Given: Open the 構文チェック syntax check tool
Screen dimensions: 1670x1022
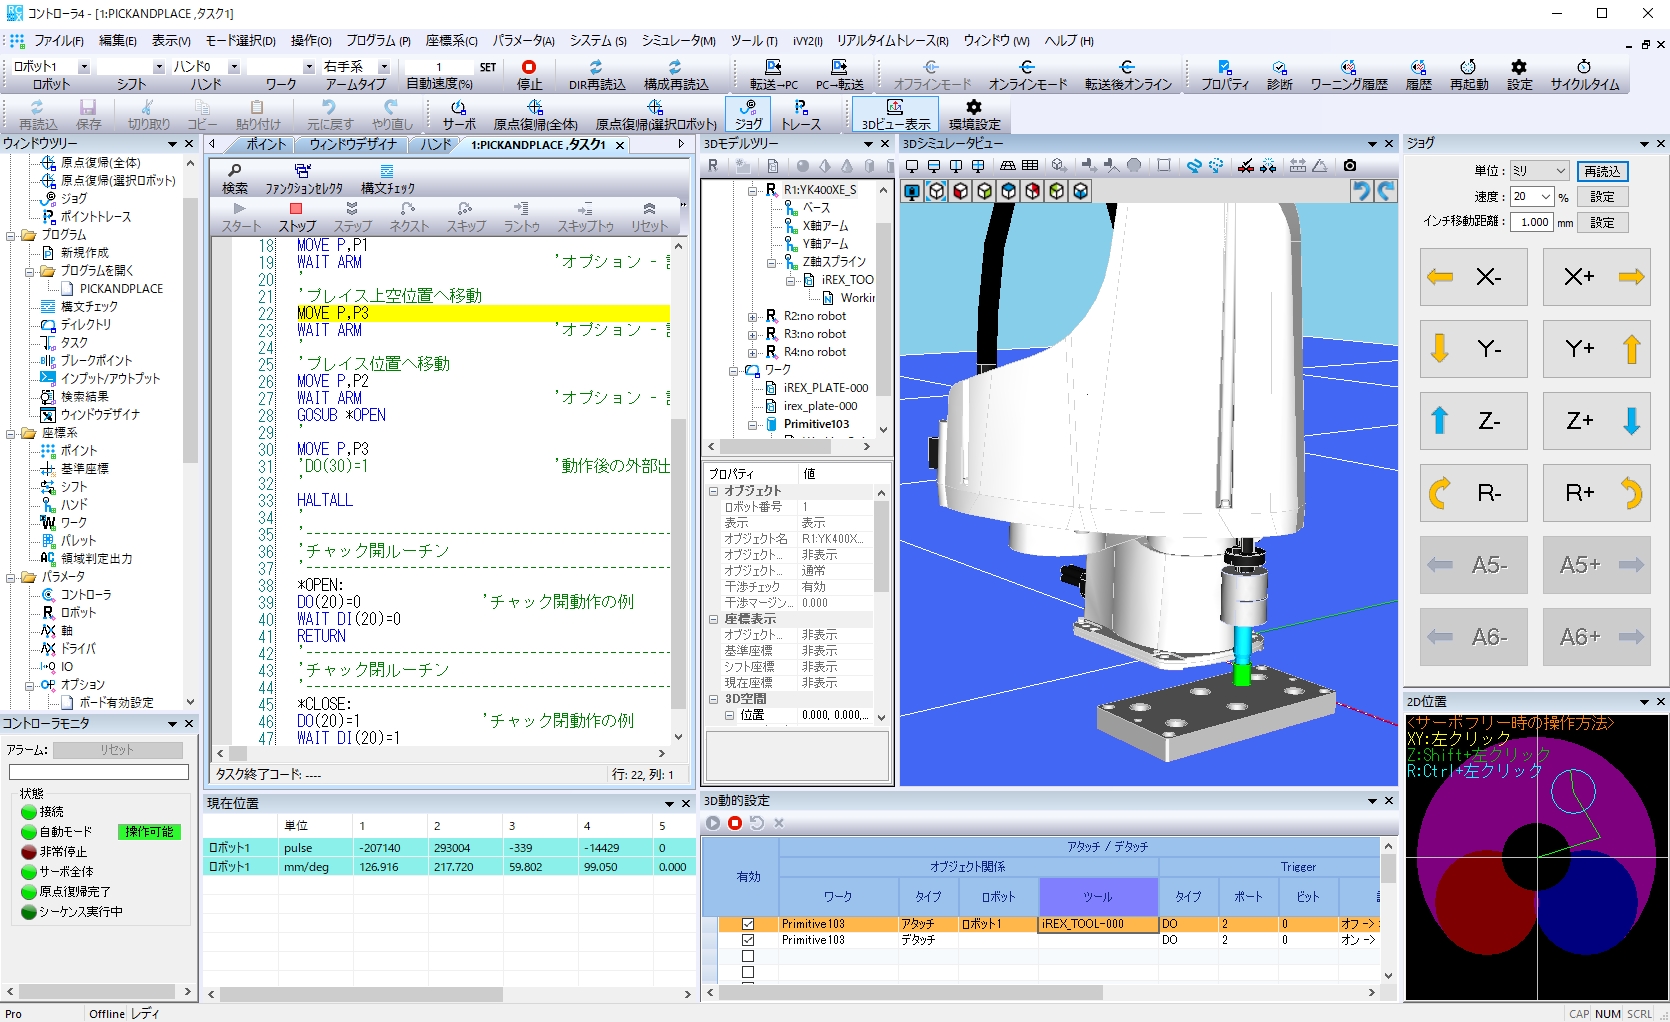Looking at the screenshot, I should [x=387, y=178].
